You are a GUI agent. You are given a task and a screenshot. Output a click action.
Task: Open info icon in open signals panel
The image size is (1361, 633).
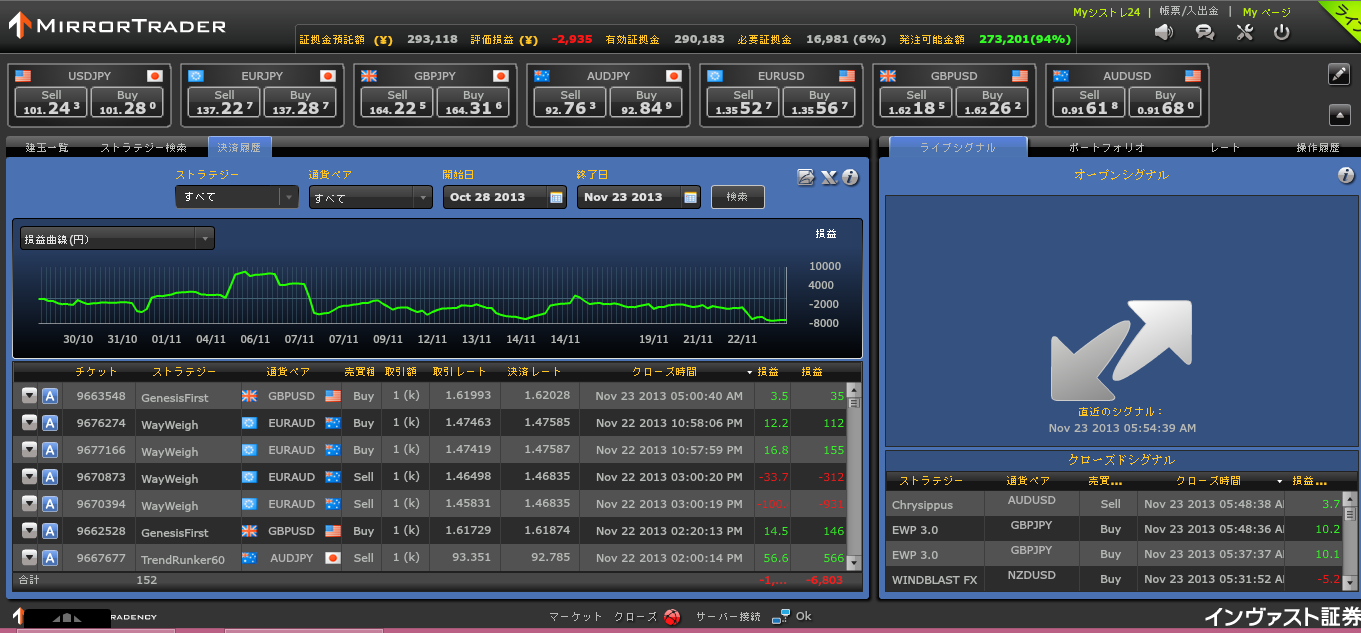tap(1346, 176)
